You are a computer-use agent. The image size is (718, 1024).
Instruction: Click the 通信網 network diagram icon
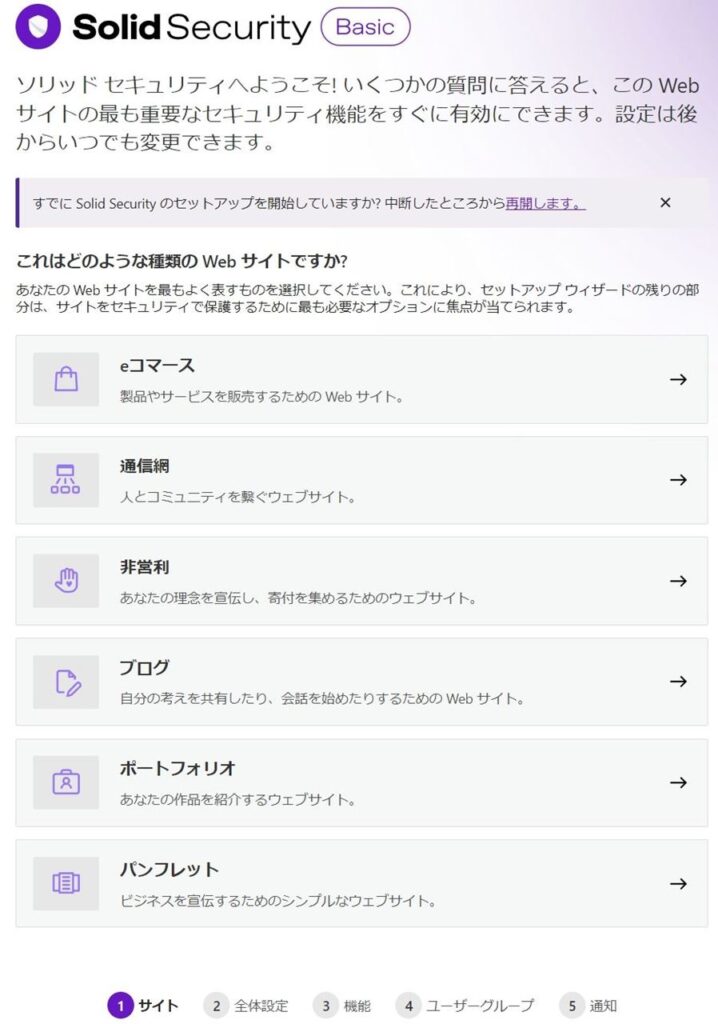[x=66, y=480]
